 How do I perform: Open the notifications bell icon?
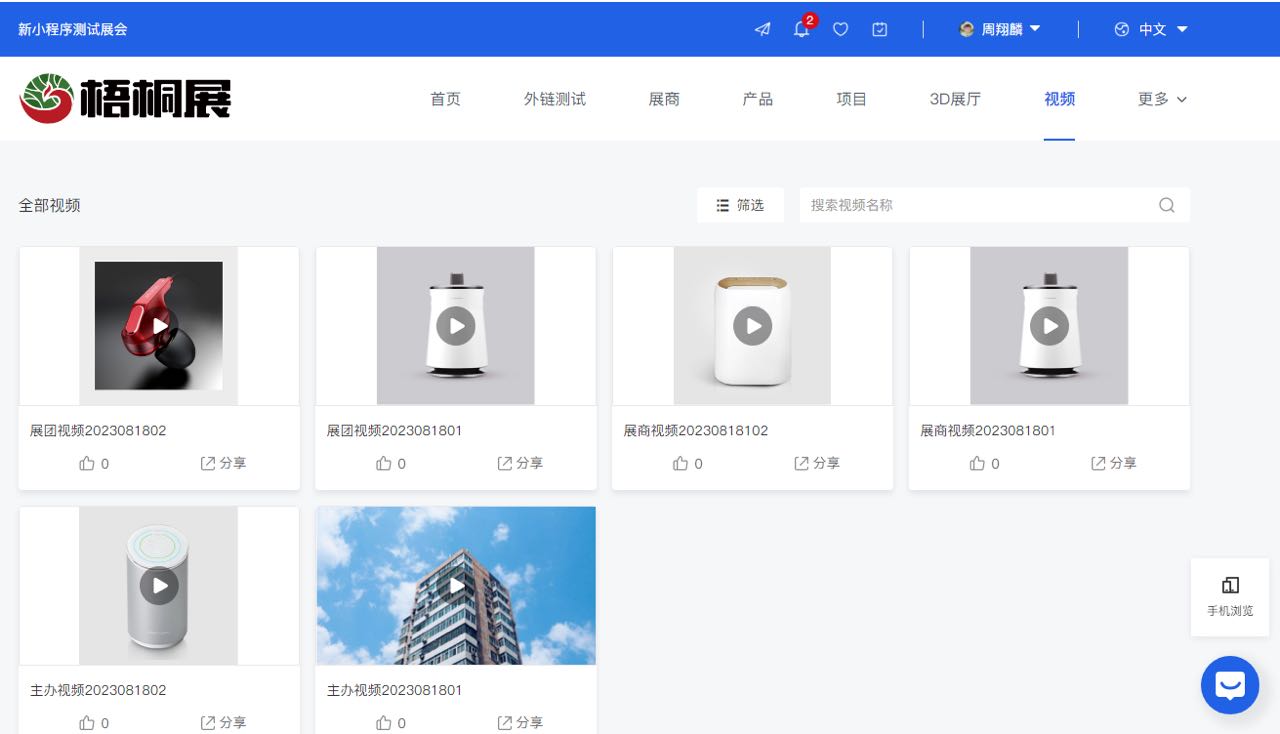click(x=801, y=29)
